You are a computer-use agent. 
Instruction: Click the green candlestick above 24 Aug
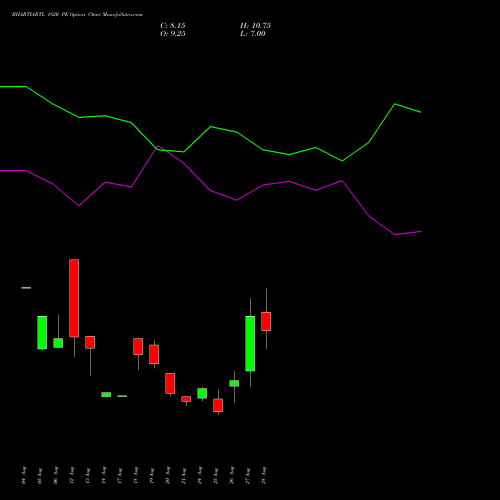click(202, 393)
